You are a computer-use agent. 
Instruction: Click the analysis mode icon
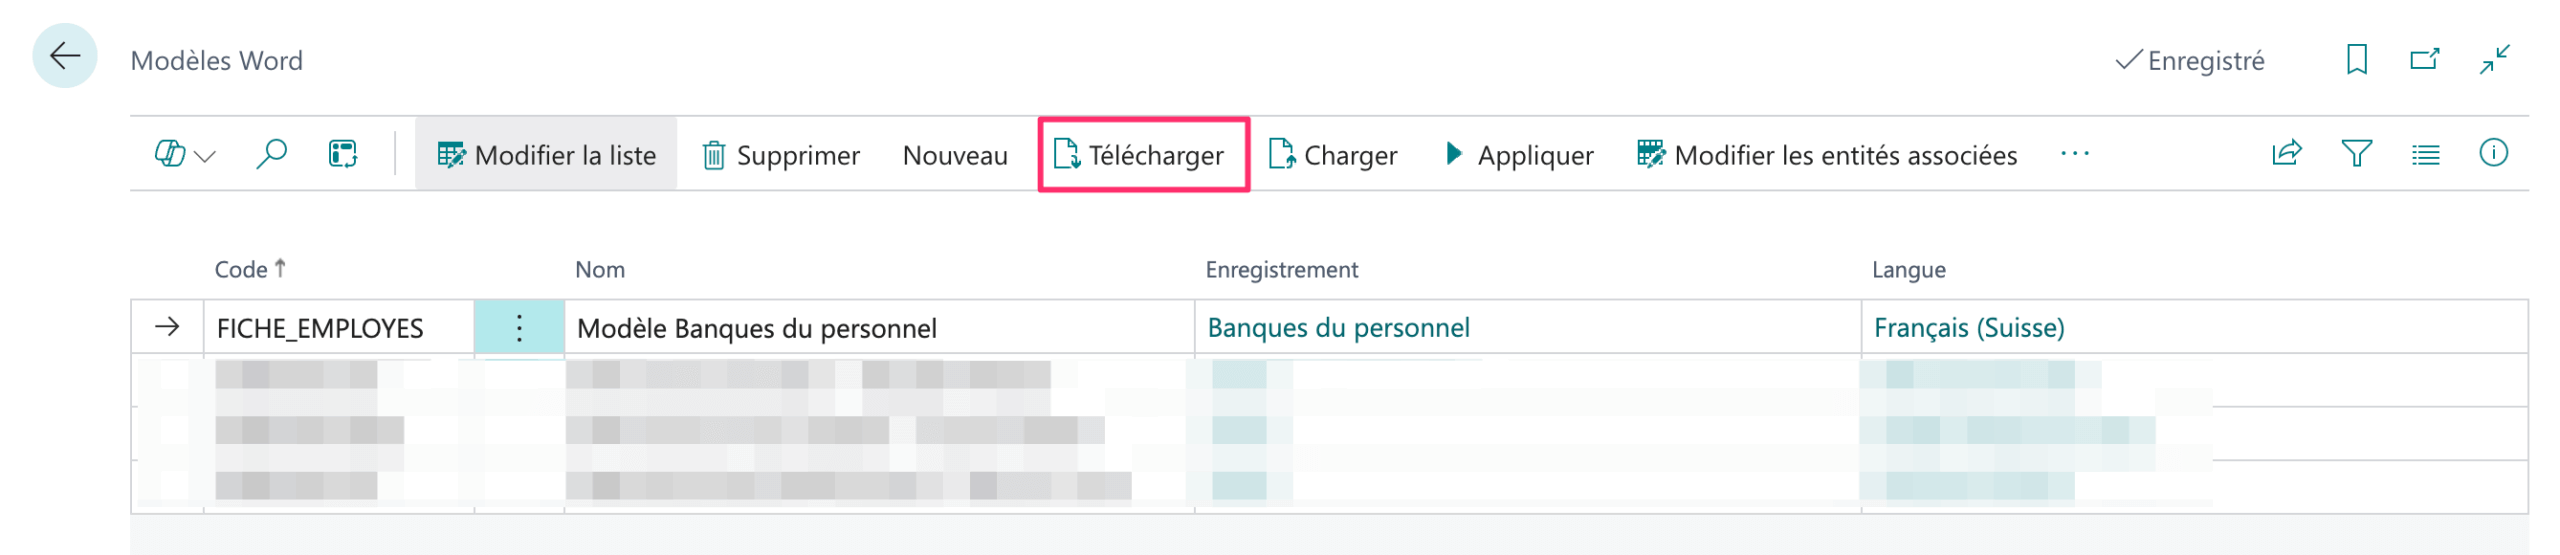(343, 155)
